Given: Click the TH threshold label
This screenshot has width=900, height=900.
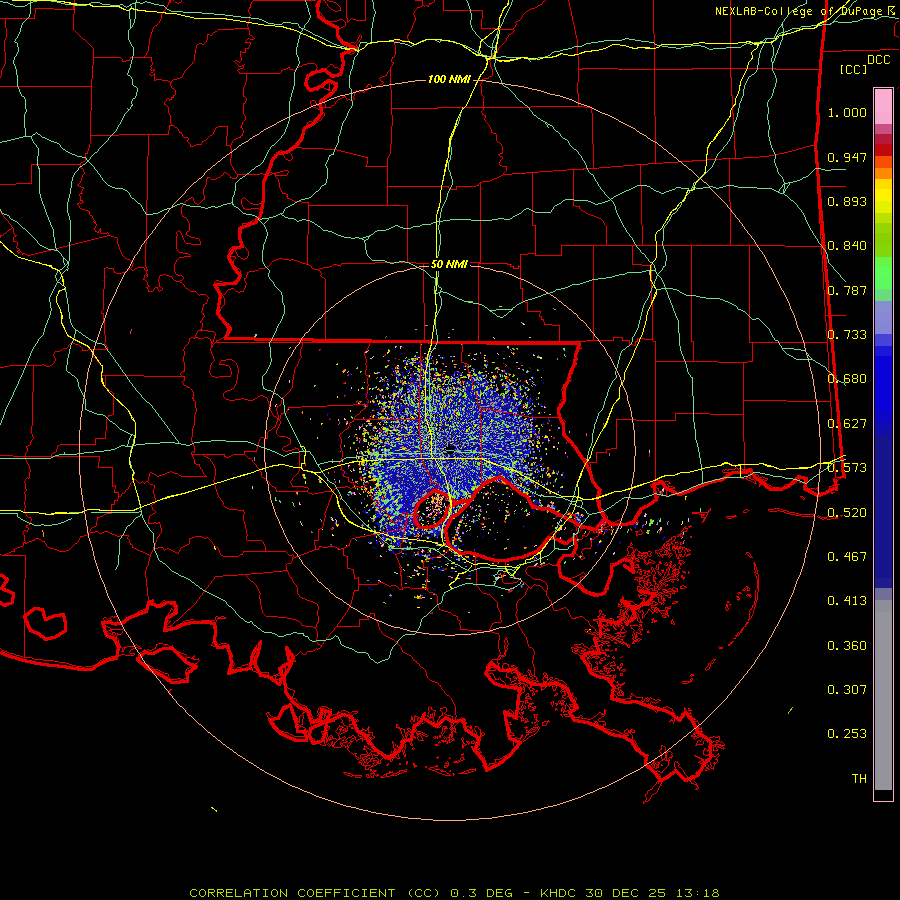Looking at the screenshot, I should tap(859, 779).
